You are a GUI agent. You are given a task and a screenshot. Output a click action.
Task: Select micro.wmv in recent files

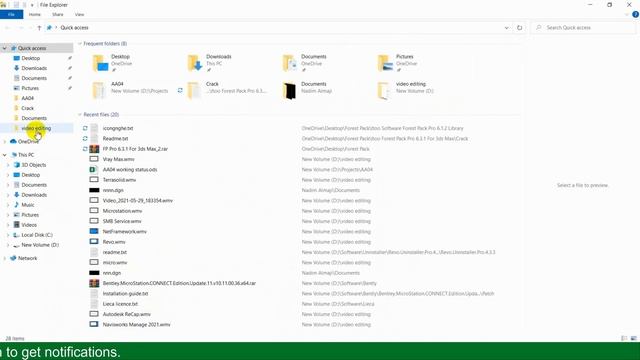(115, 263)
